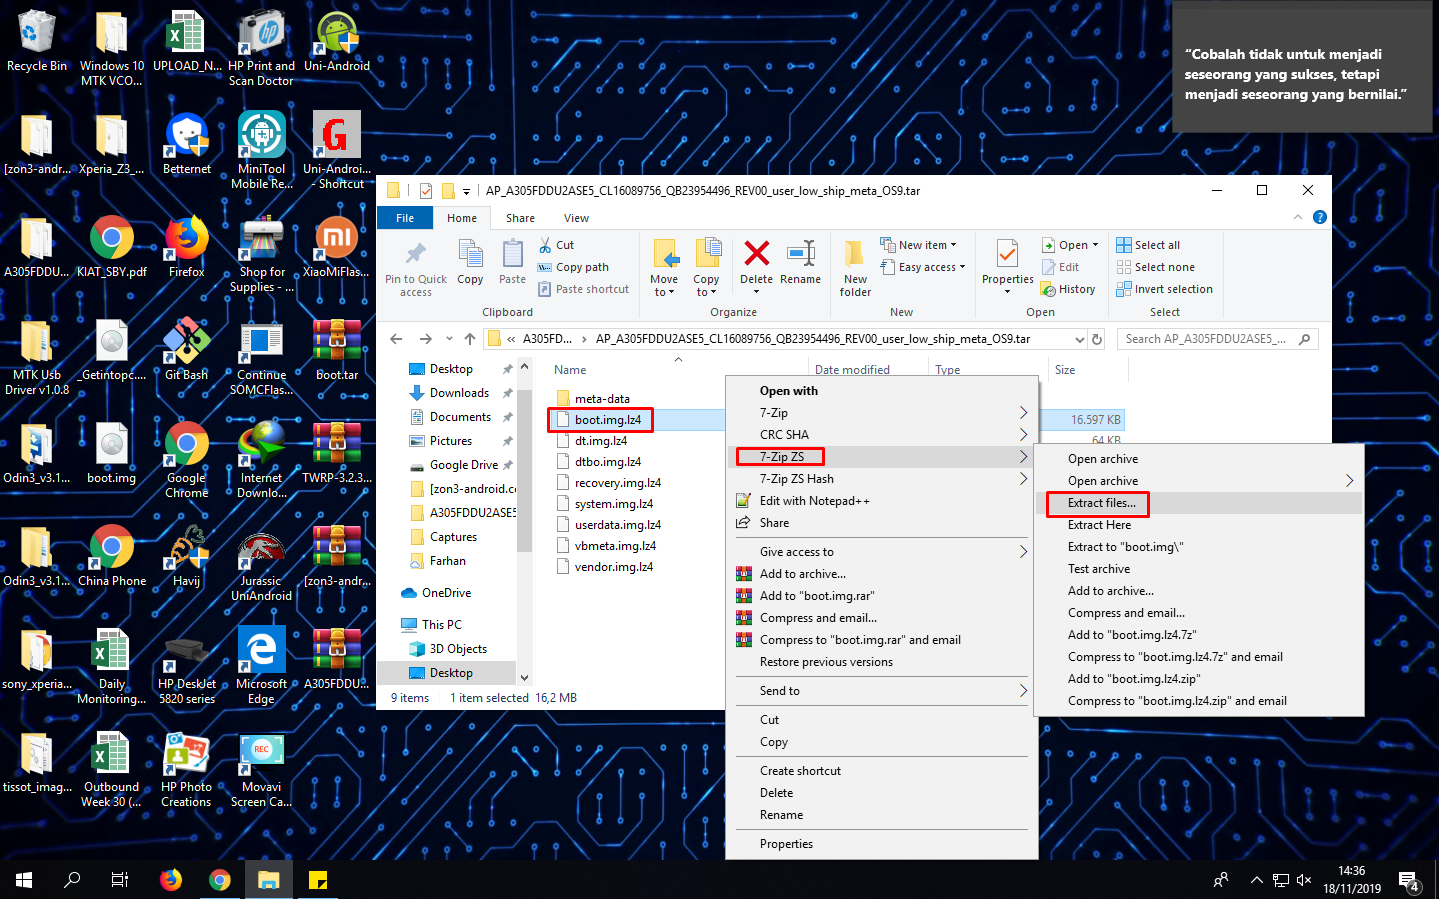Click Select none in the ribbon
The height and width of the screenshot is (899, 1439).
(1155, 267)
